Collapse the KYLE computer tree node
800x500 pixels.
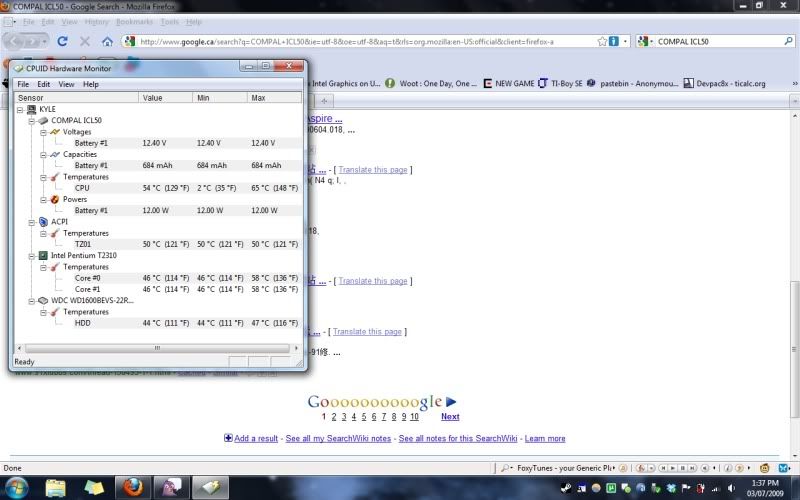point(20,109)
